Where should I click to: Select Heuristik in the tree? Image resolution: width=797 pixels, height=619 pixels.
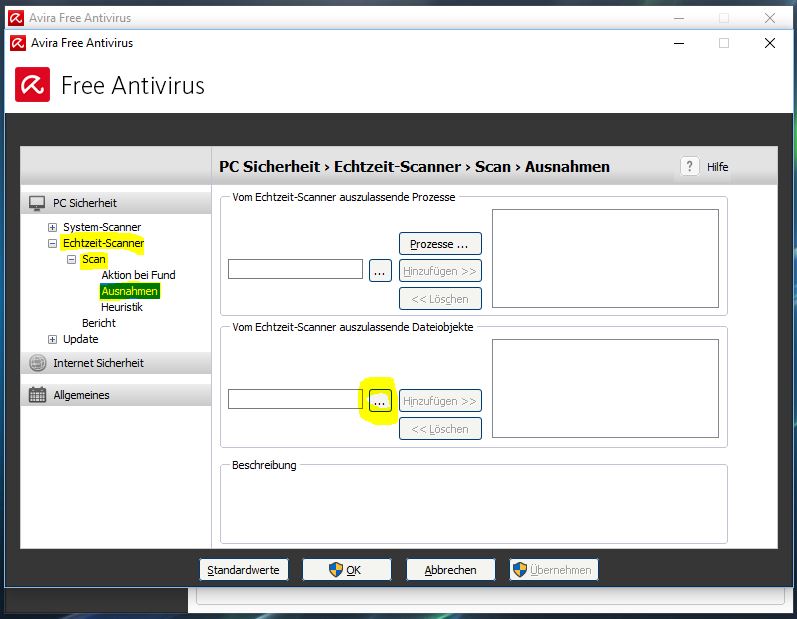point(121,307)
